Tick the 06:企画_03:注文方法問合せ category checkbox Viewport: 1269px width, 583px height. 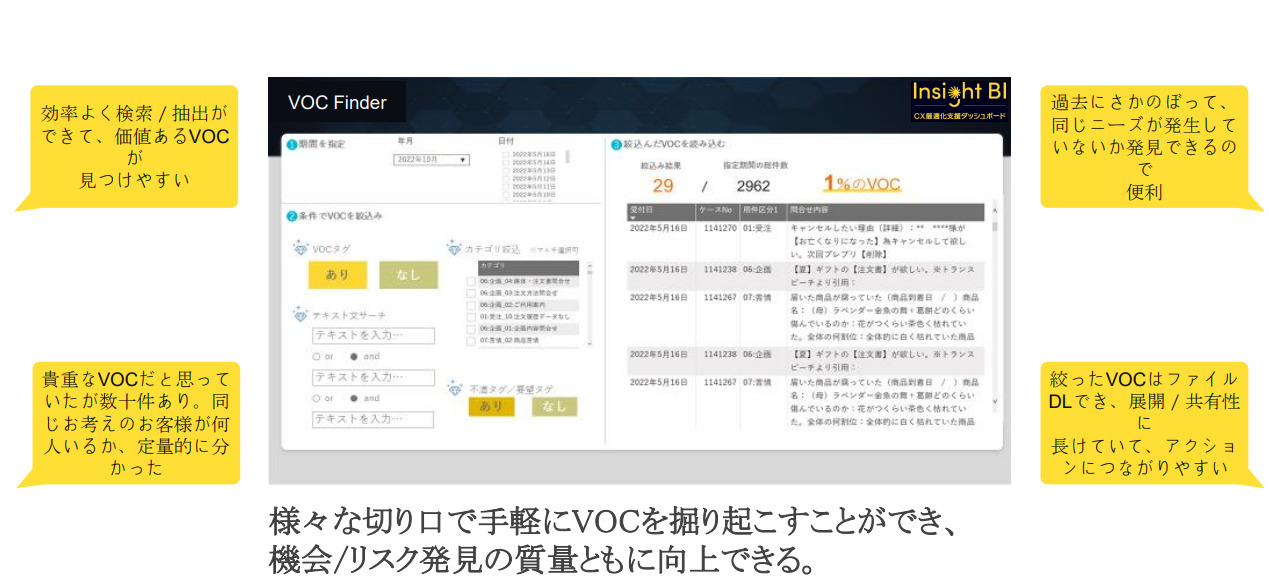coord(471,293)
